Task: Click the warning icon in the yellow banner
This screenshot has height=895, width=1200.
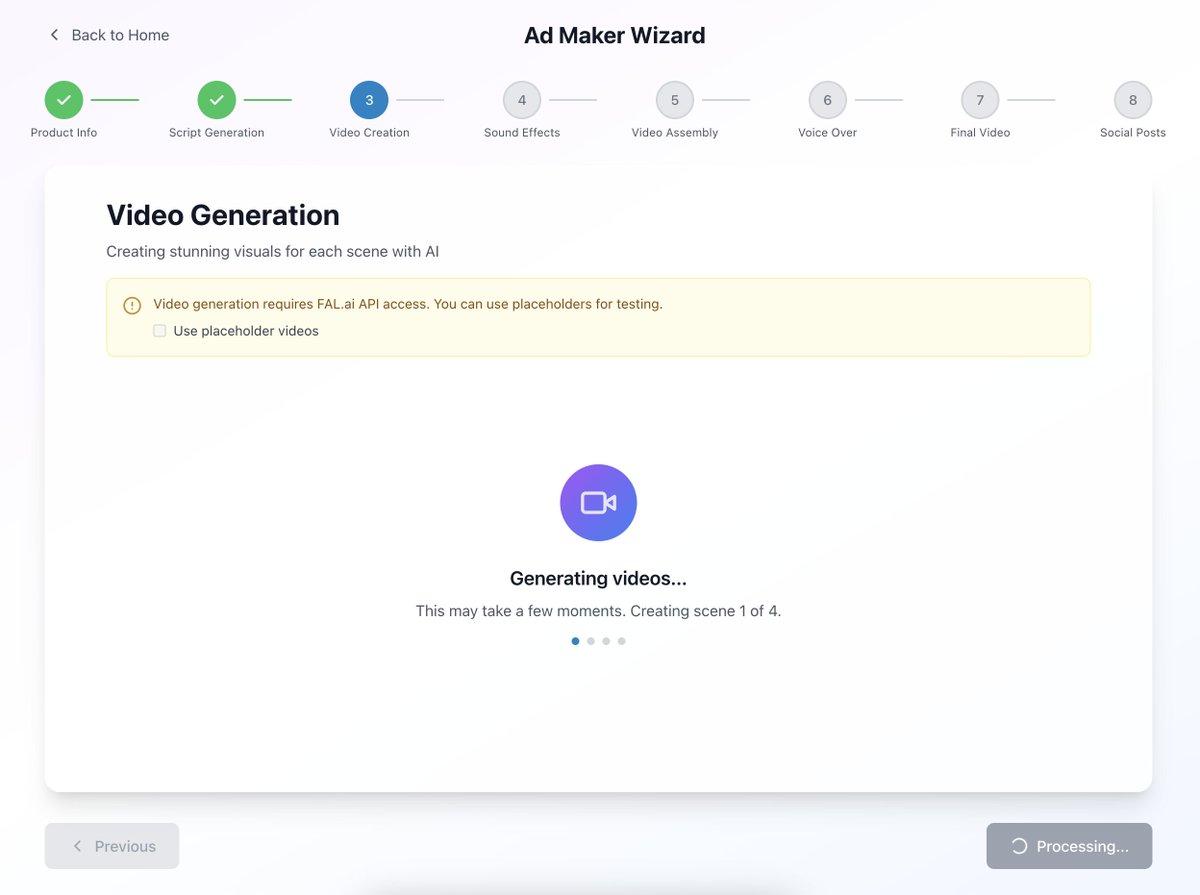Action: [131, 304]
